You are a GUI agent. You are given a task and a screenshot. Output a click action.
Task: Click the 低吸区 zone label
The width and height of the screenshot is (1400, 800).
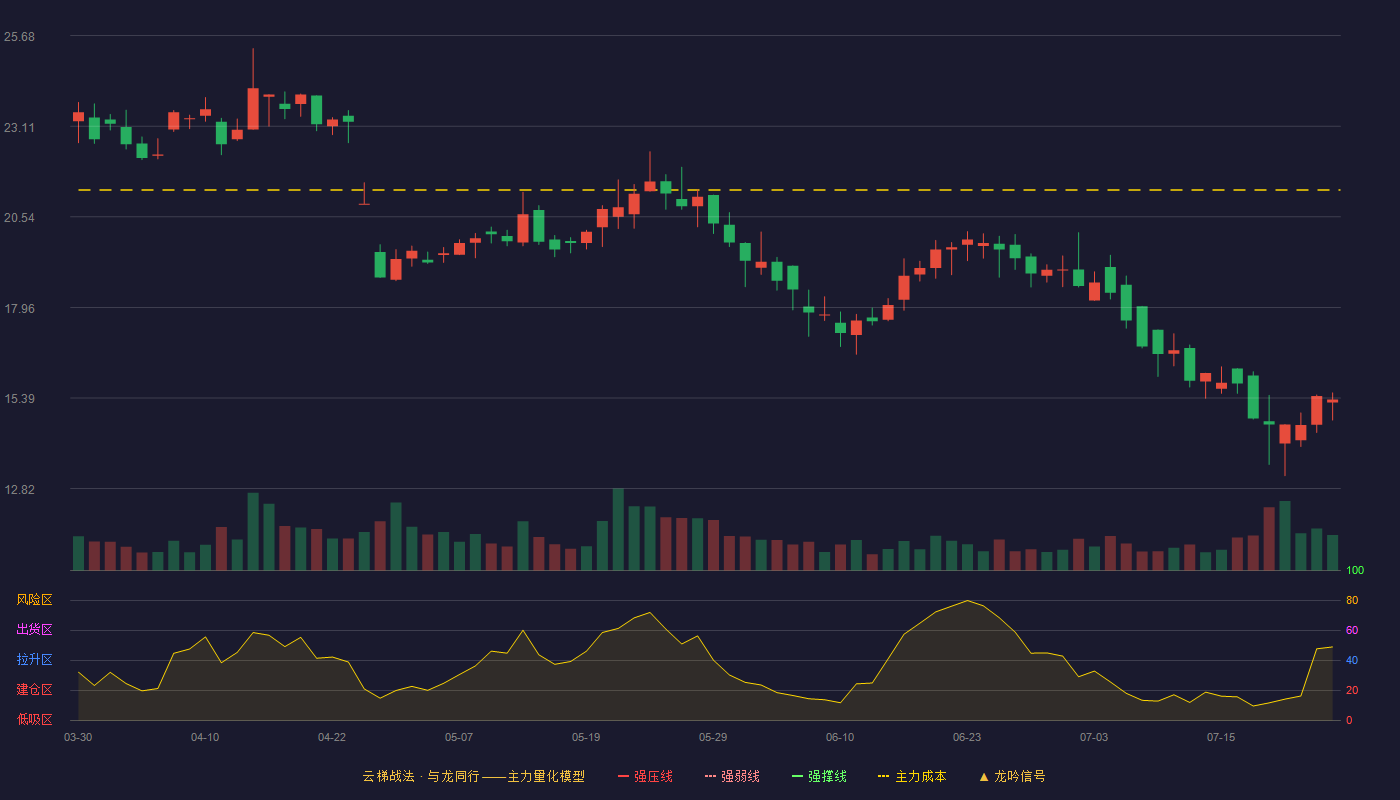pyautogui.click(x=34, y=719)
